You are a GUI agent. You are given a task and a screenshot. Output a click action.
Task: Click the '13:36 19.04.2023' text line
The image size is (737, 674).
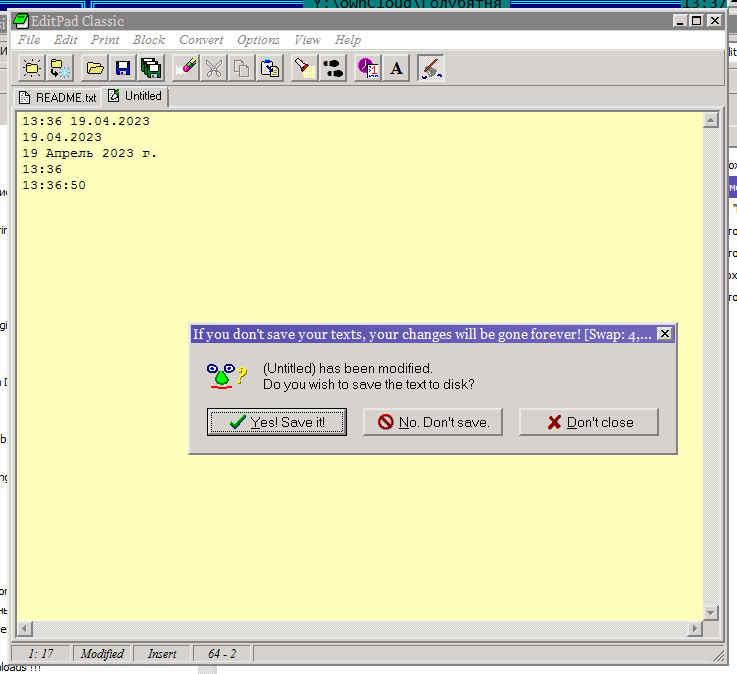click(86, 121)
